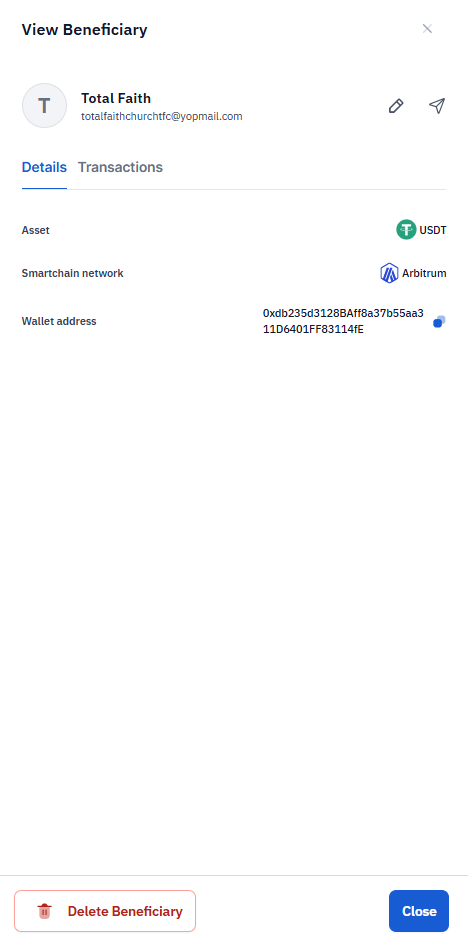Click the totalfaithchurchtfc@yopmail.com email
Viewport: 468px width, 946px height.
click(162, 116)
